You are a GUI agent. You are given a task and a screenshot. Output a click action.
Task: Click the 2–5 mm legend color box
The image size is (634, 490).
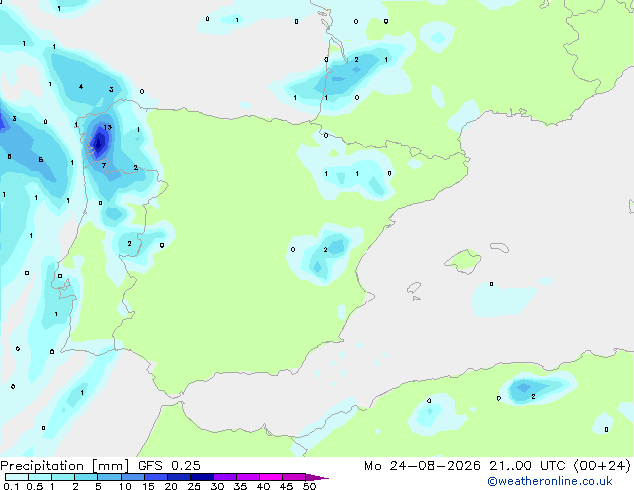(86, 477)
